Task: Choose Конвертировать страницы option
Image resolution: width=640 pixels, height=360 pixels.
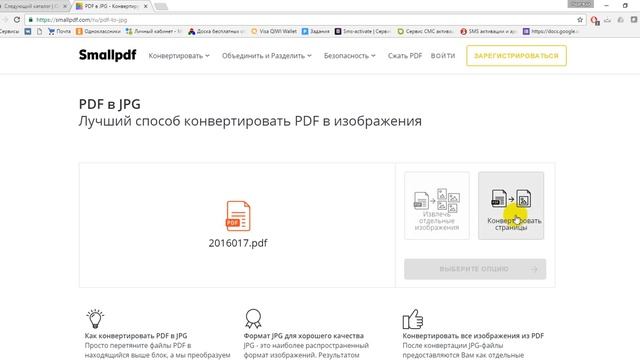Action: 511,205
